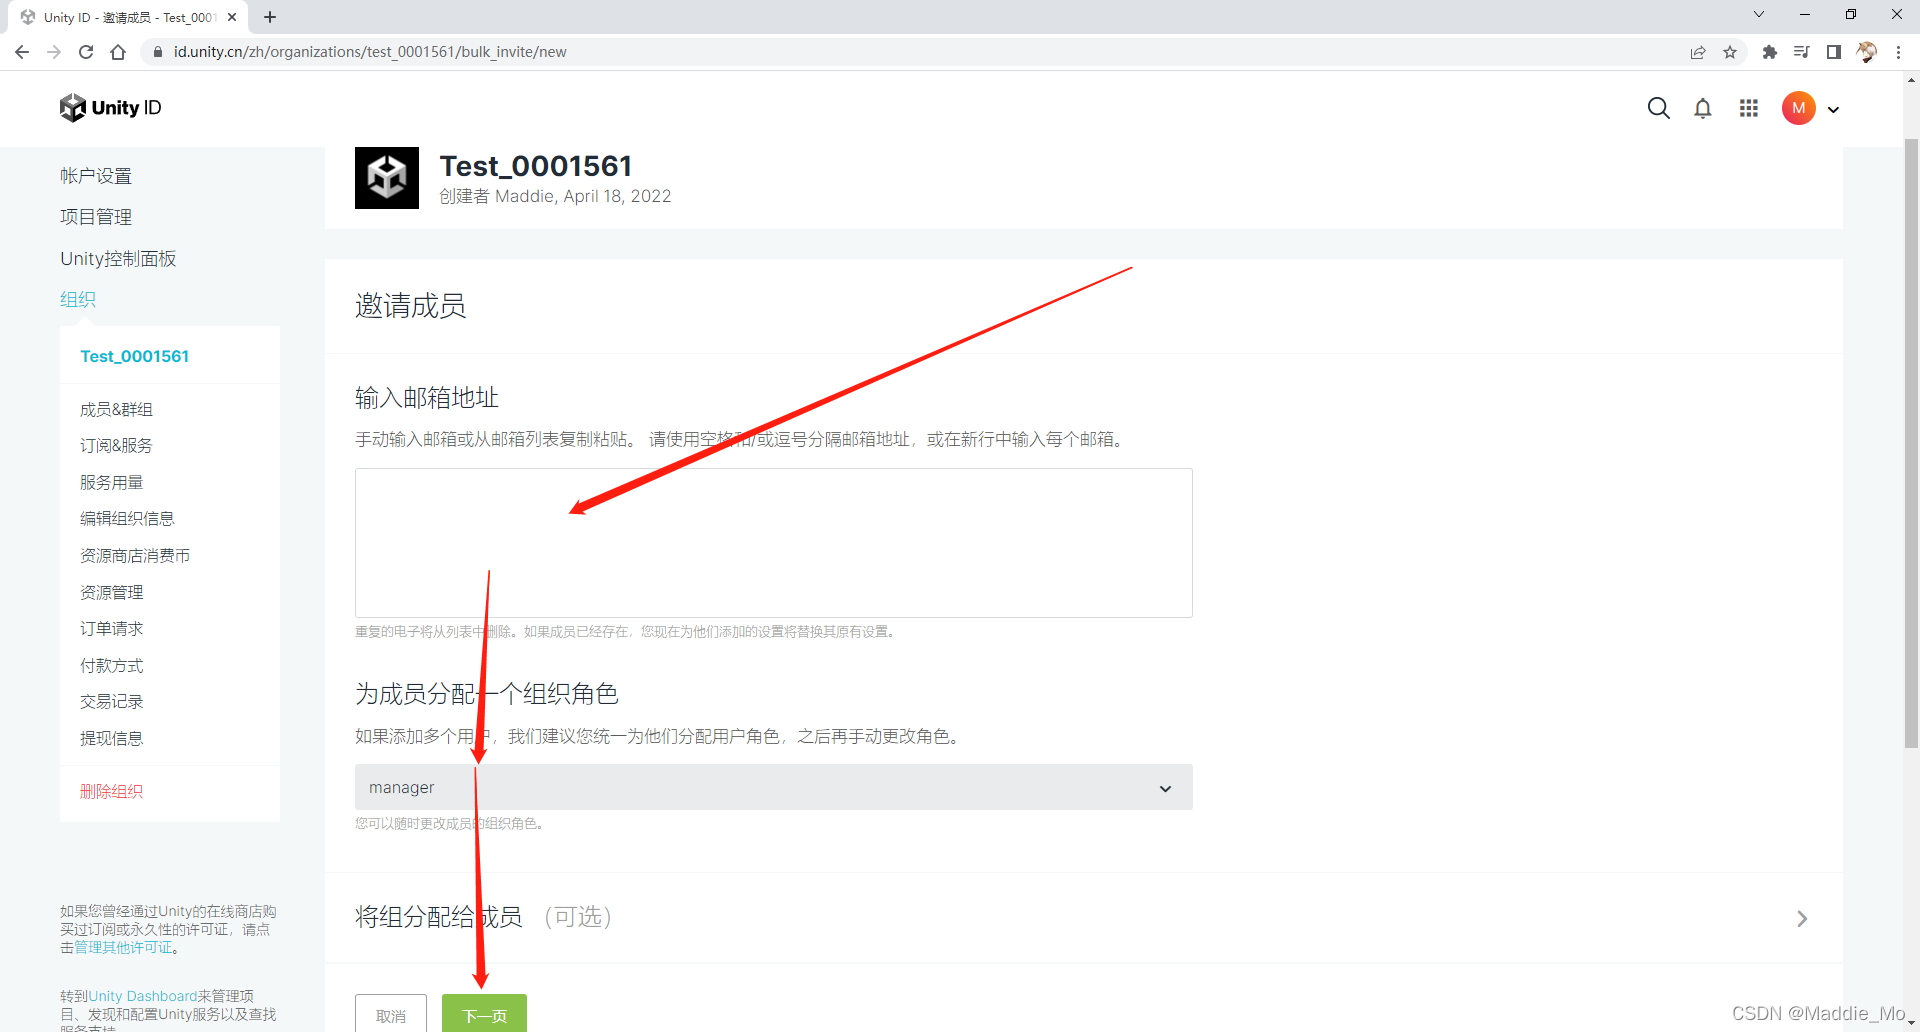Open 订阅&服务 page

tap(116, 445)
